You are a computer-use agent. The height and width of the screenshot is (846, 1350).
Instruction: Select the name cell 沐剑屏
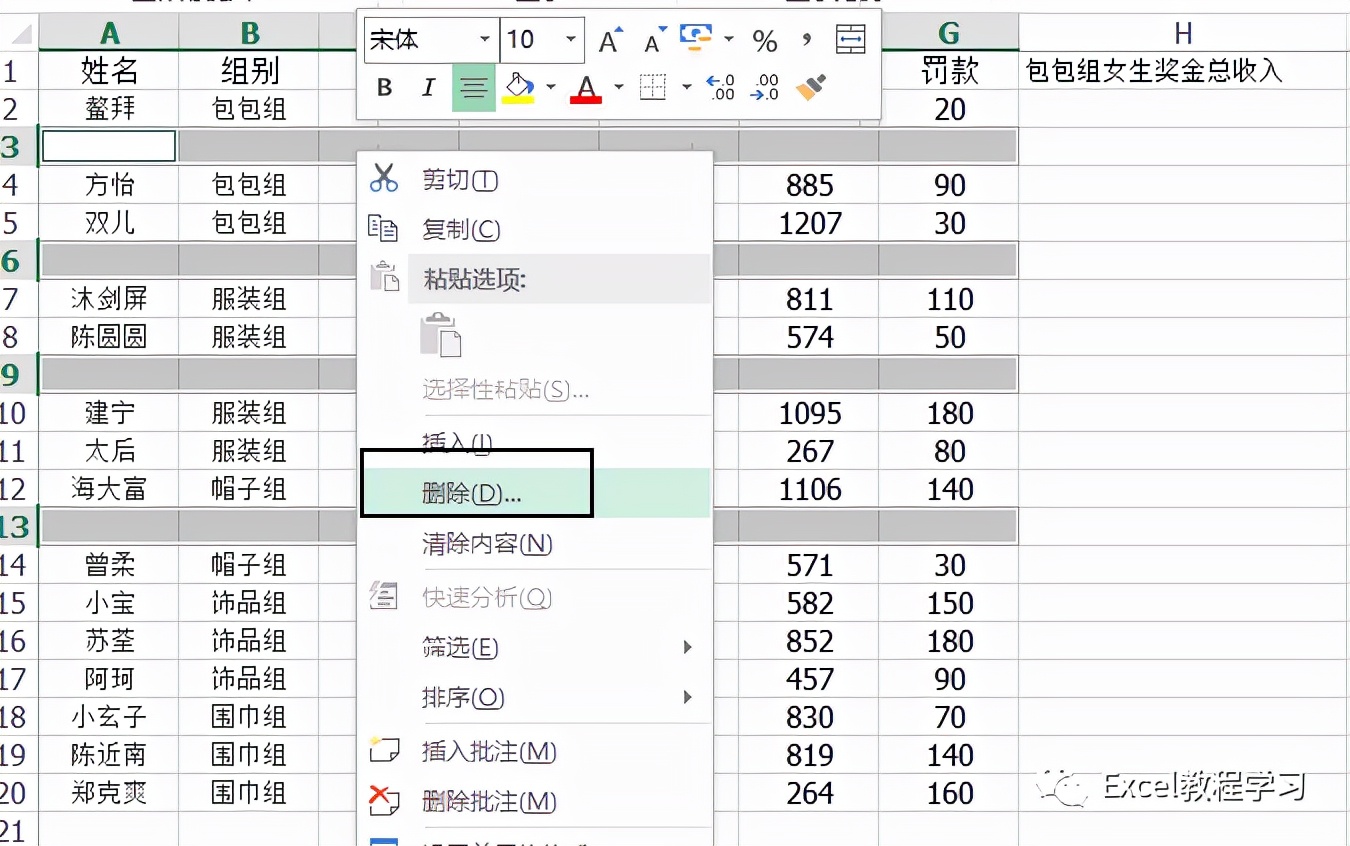pos(109,299)
